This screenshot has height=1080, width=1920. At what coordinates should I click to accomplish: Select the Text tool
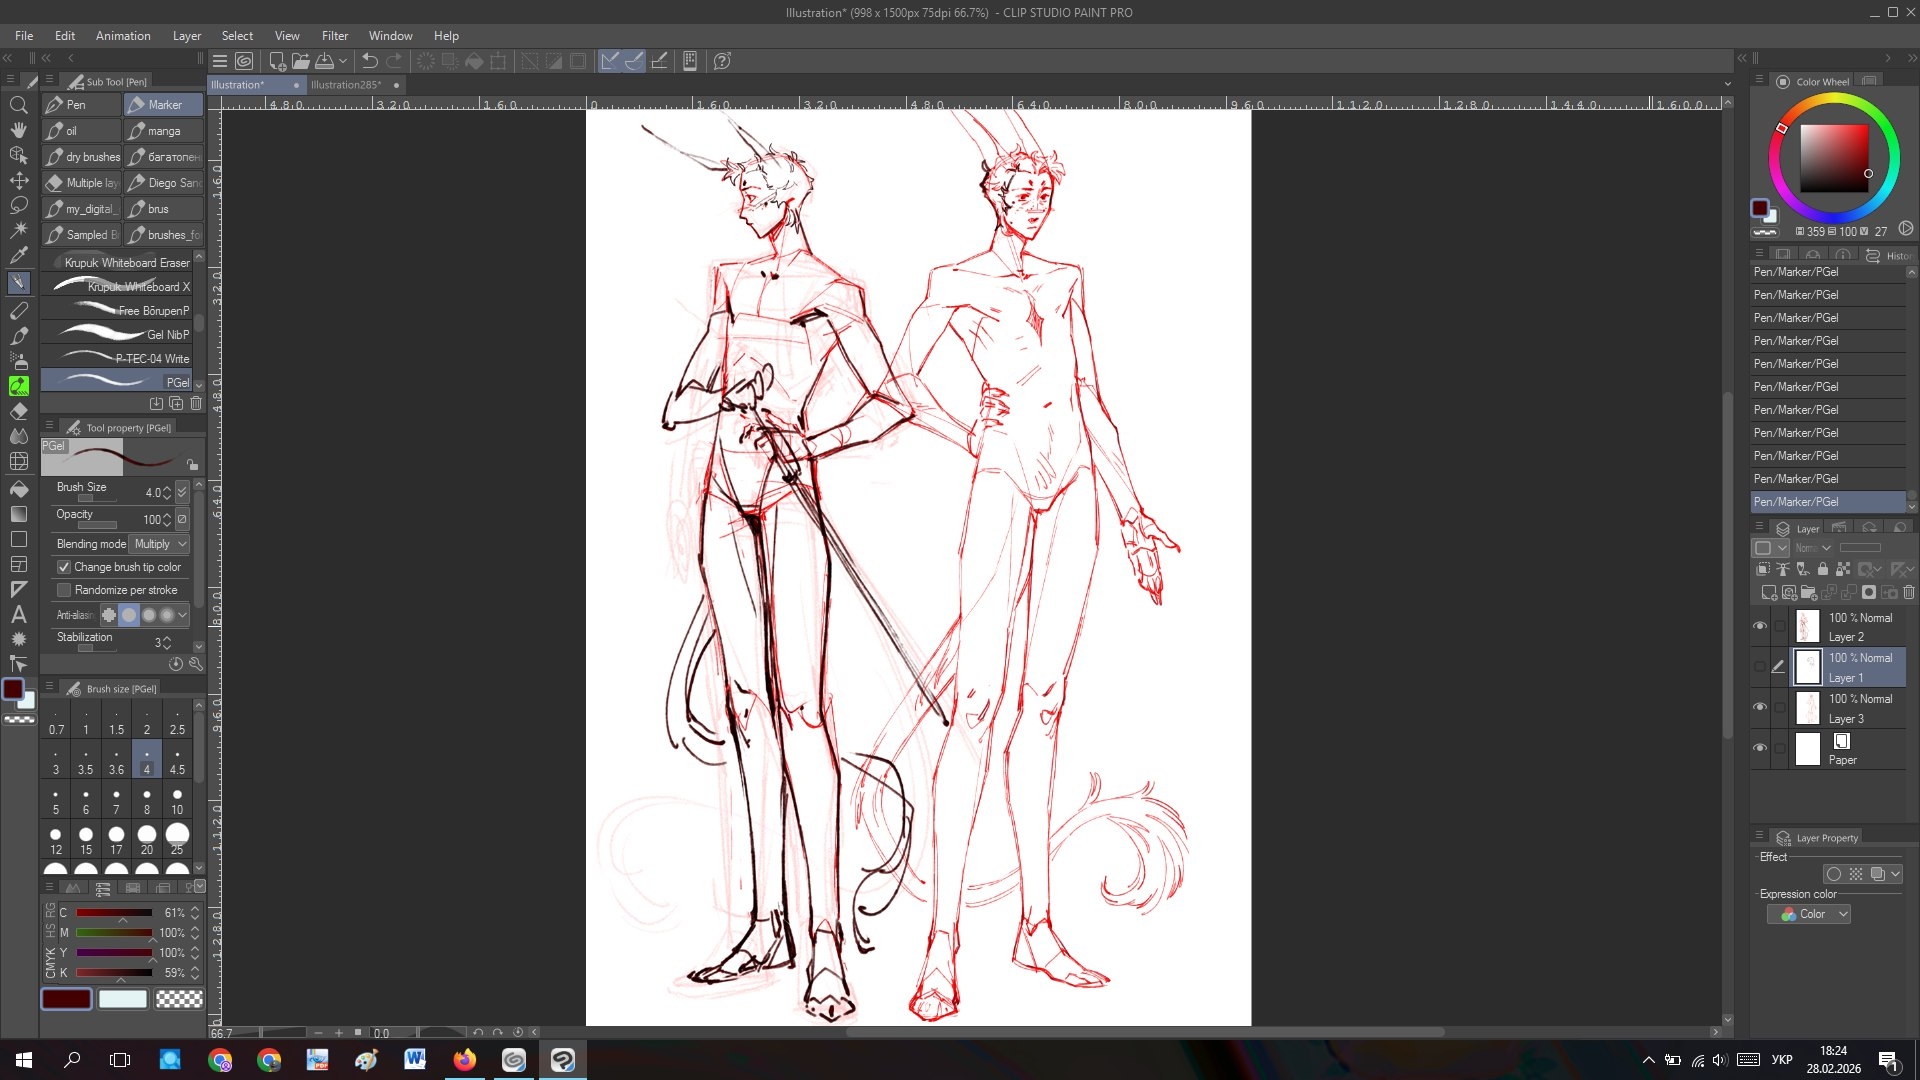tap(18, 614)
